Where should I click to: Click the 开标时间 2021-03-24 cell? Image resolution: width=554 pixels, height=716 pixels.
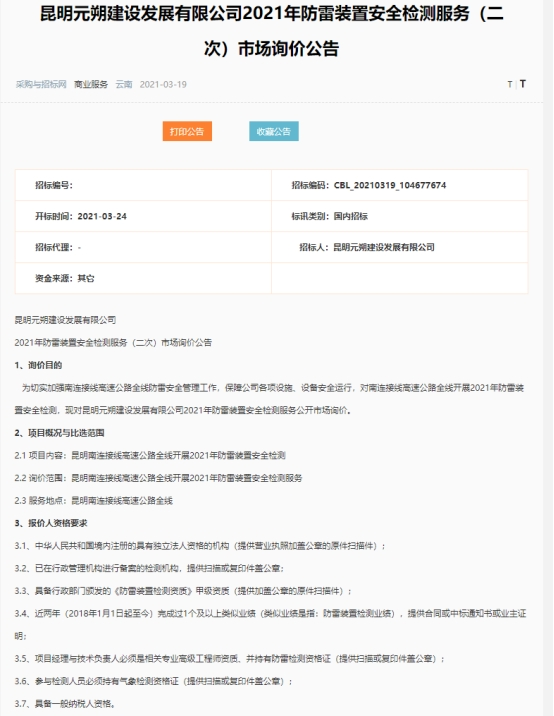143,216
